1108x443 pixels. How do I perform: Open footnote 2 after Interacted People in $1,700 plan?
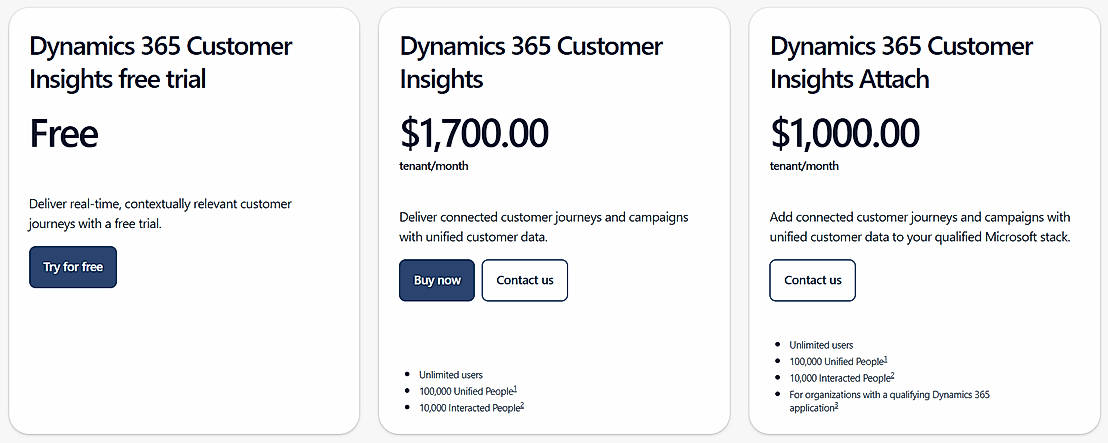click(x=522, y=404)
